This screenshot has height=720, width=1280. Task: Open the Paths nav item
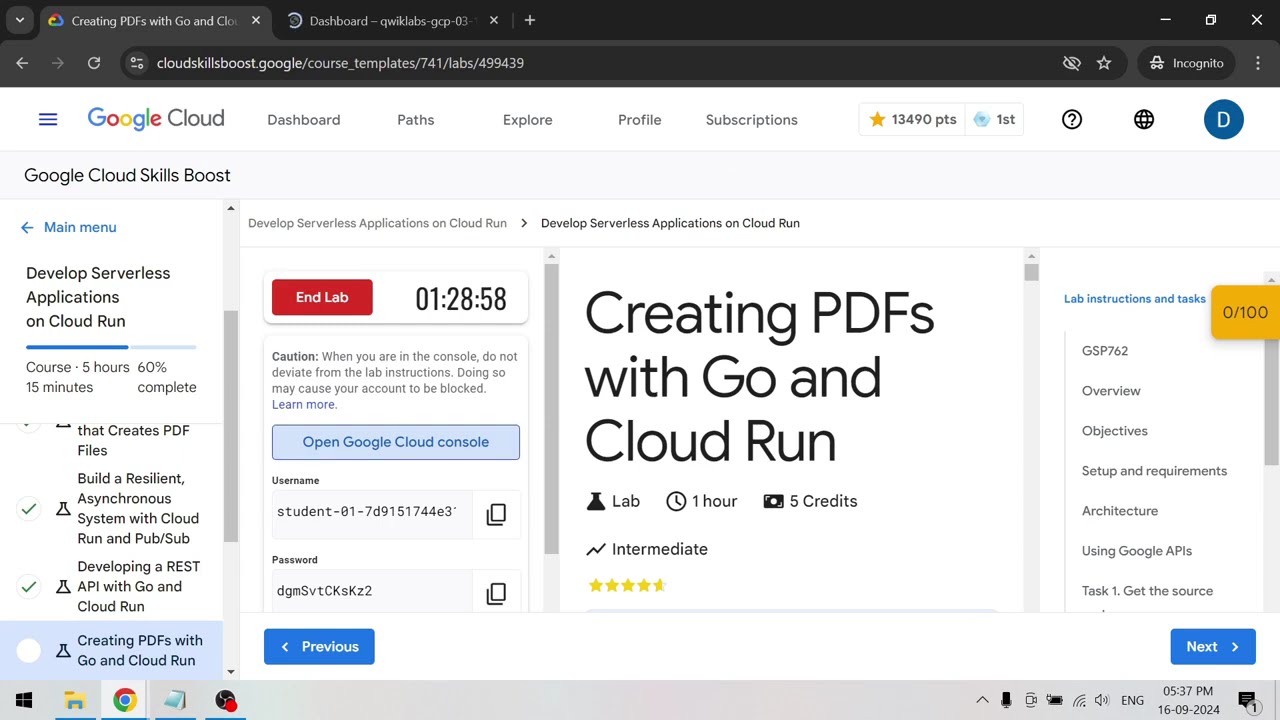[416, 119]
